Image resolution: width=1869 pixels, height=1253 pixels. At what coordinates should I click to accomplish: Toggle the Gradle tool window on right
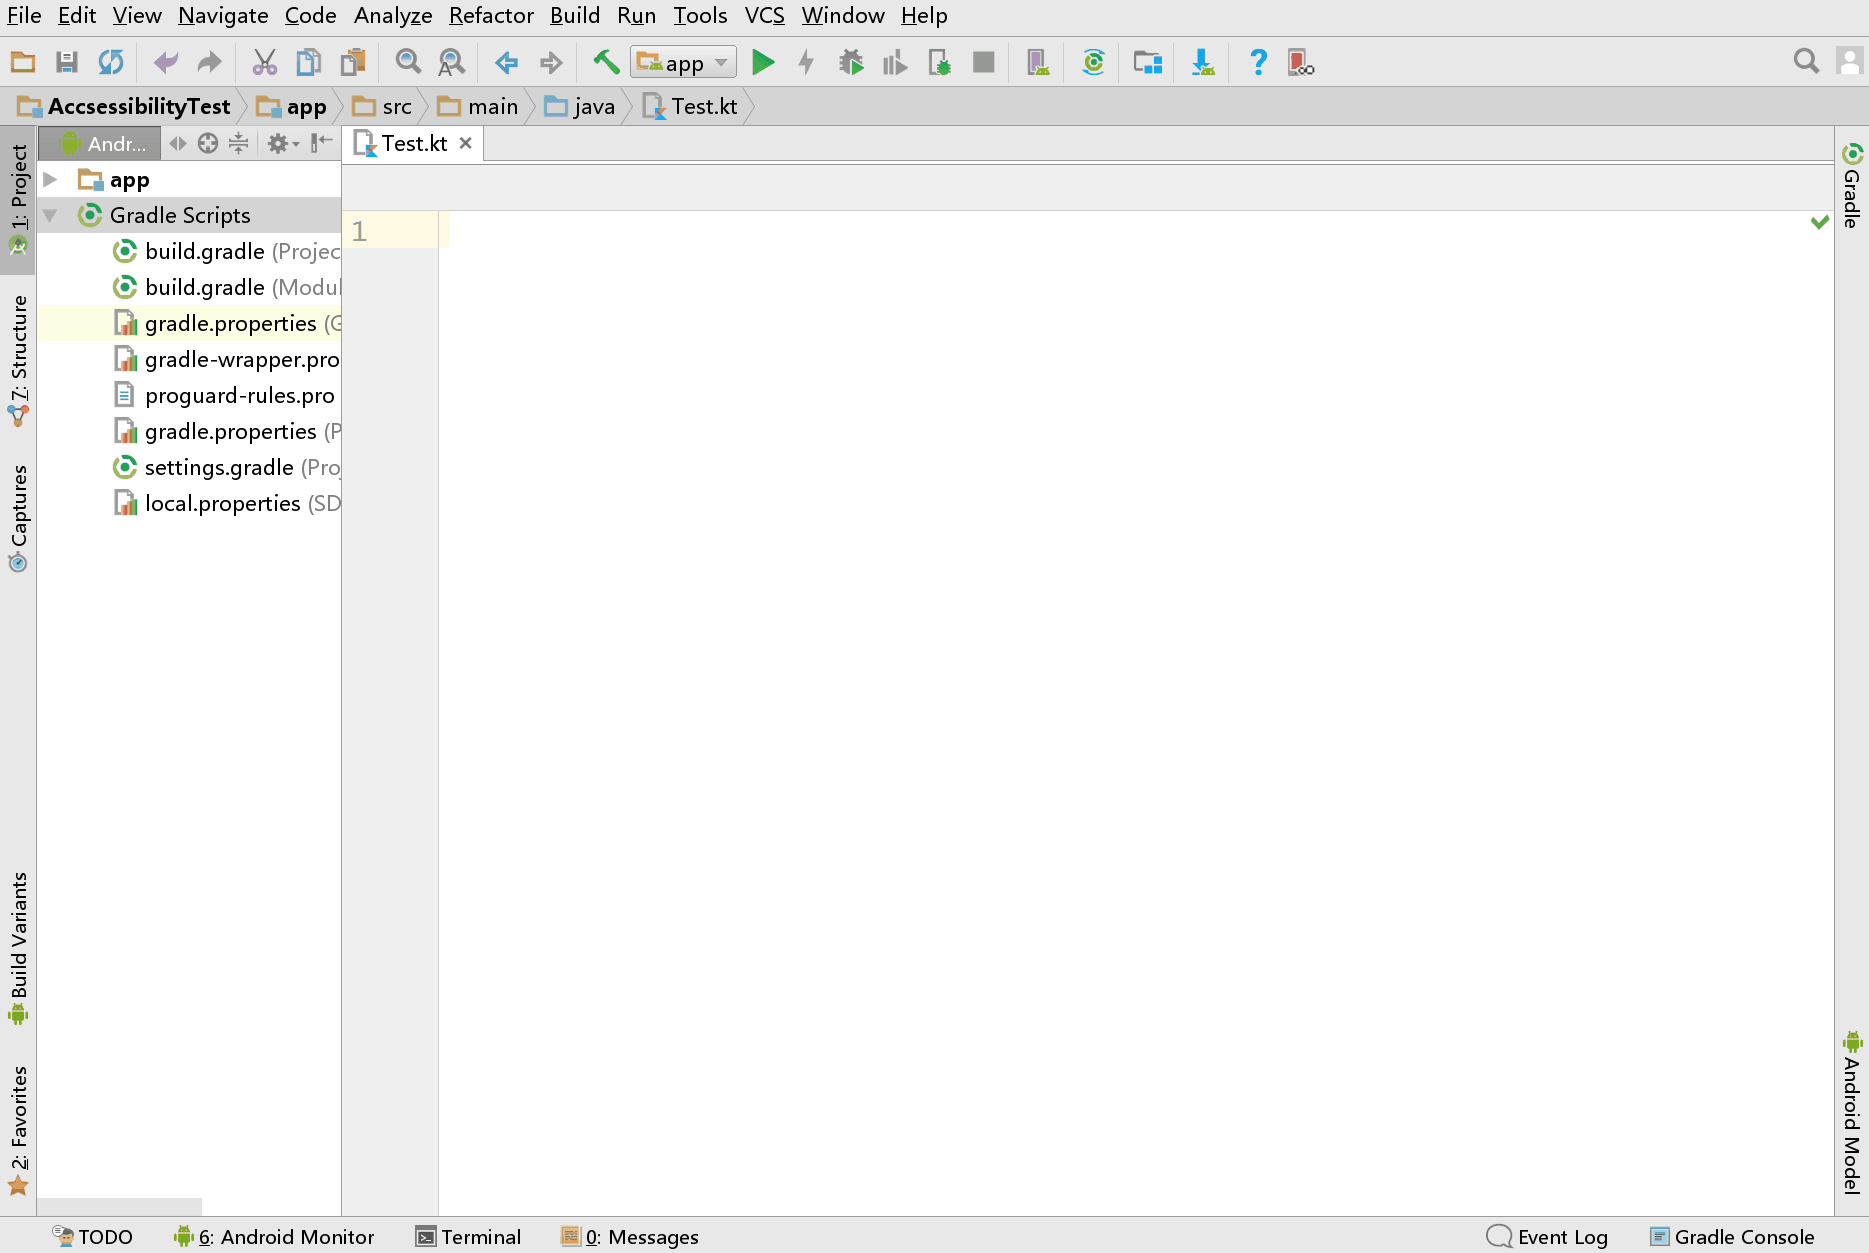[x=1852, y=186]
